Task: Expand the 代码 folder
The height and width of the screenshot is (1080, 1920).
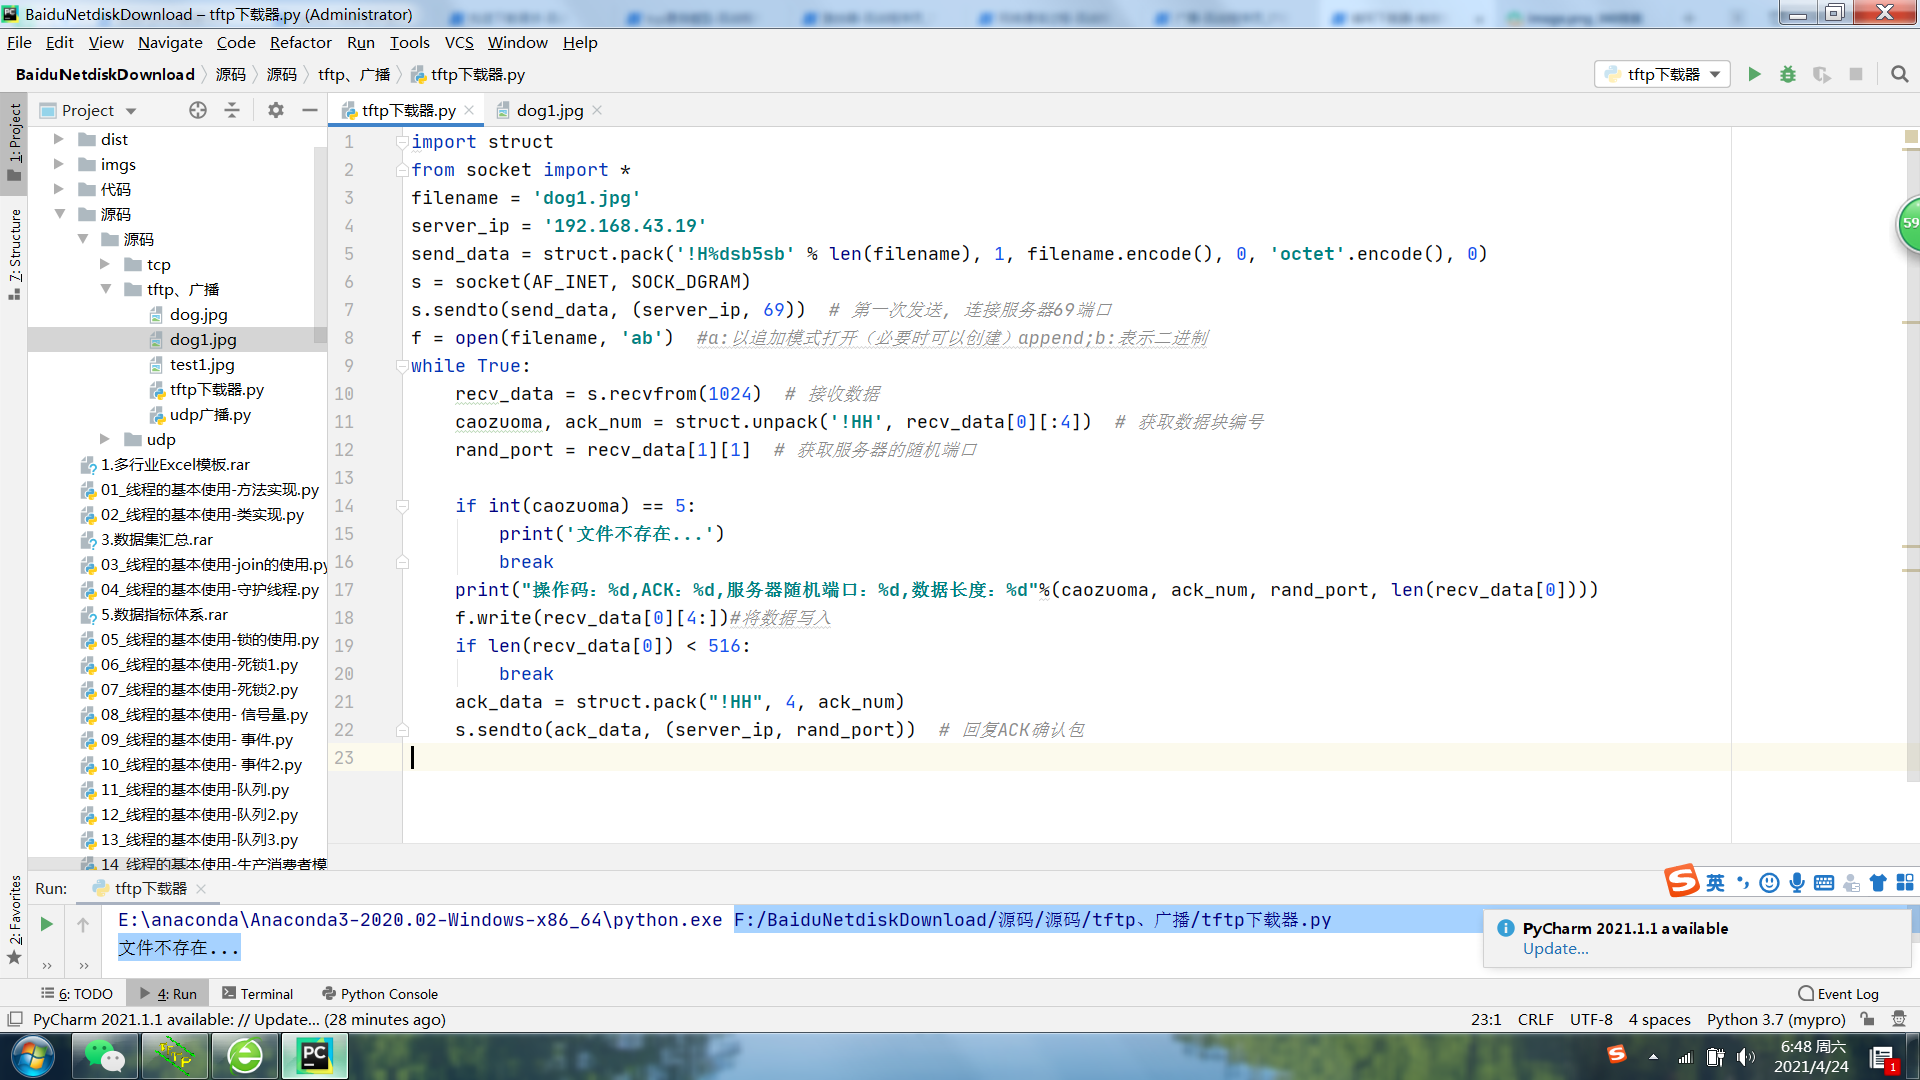Action: click(x=58, y=189)
